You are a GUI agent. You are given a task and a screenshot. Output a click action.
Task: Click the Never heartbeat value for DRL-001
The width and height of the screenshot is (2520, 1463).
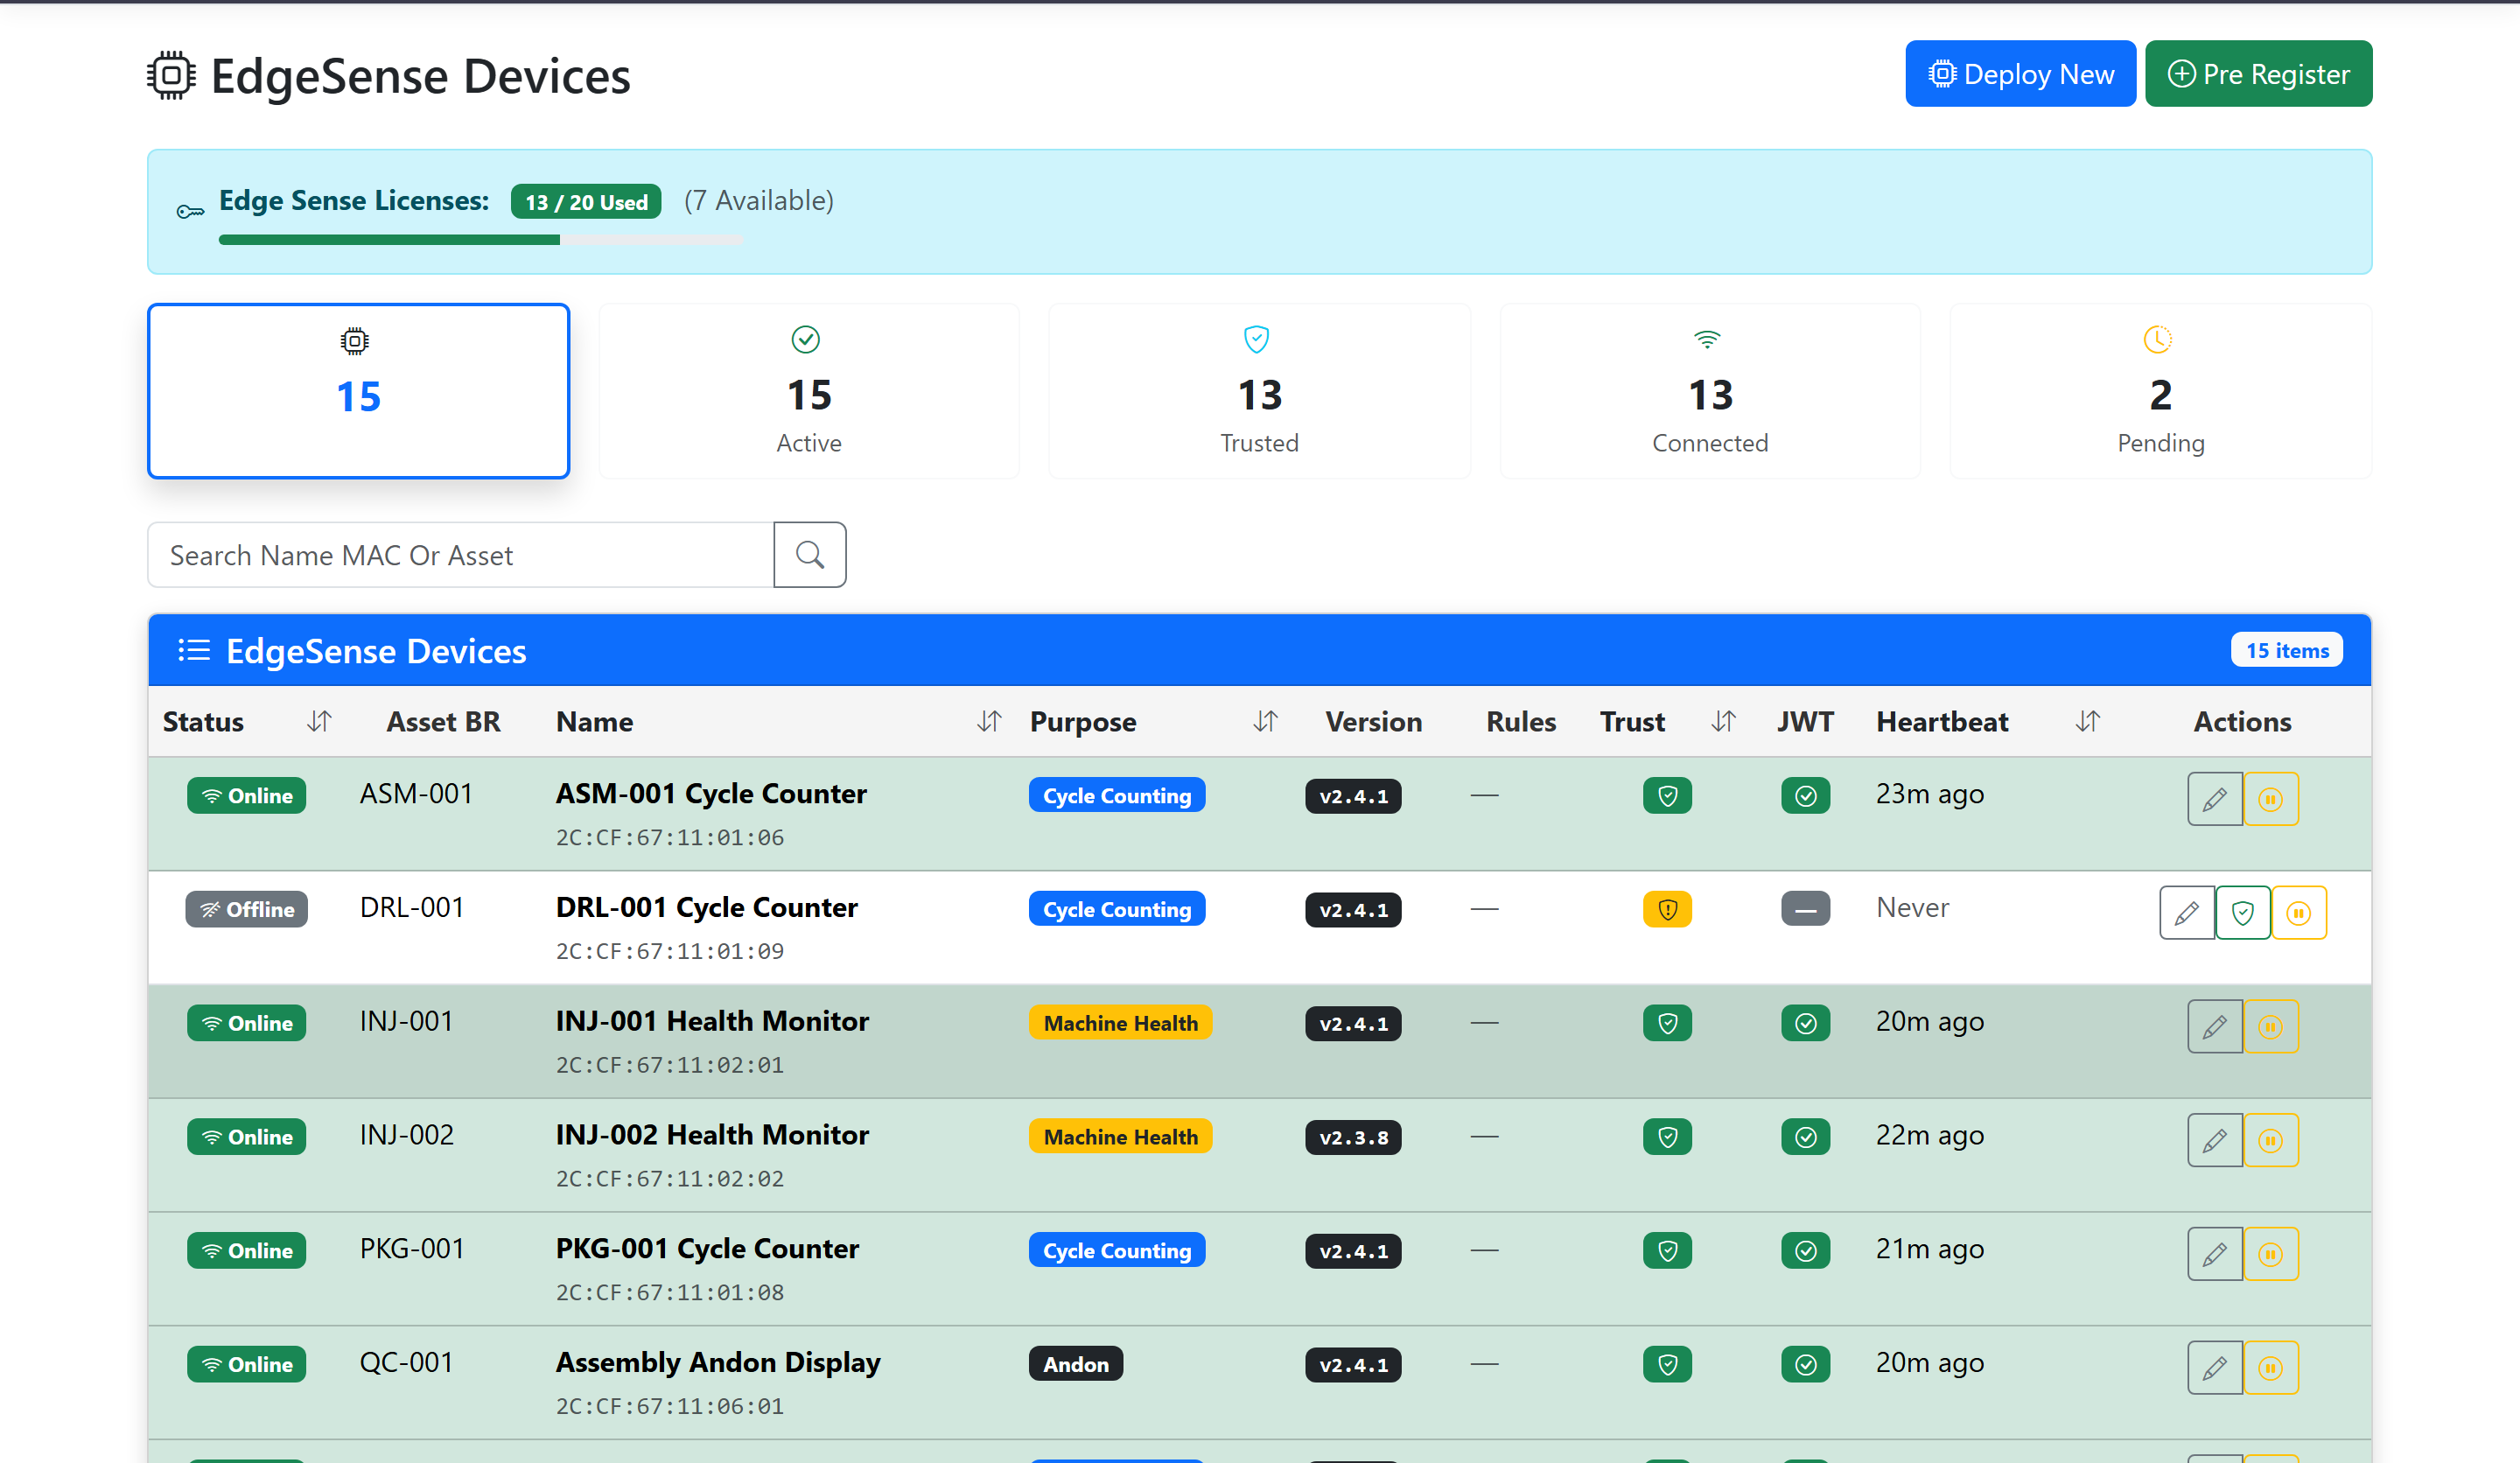pyautogui.click(x=1912, y=908)
